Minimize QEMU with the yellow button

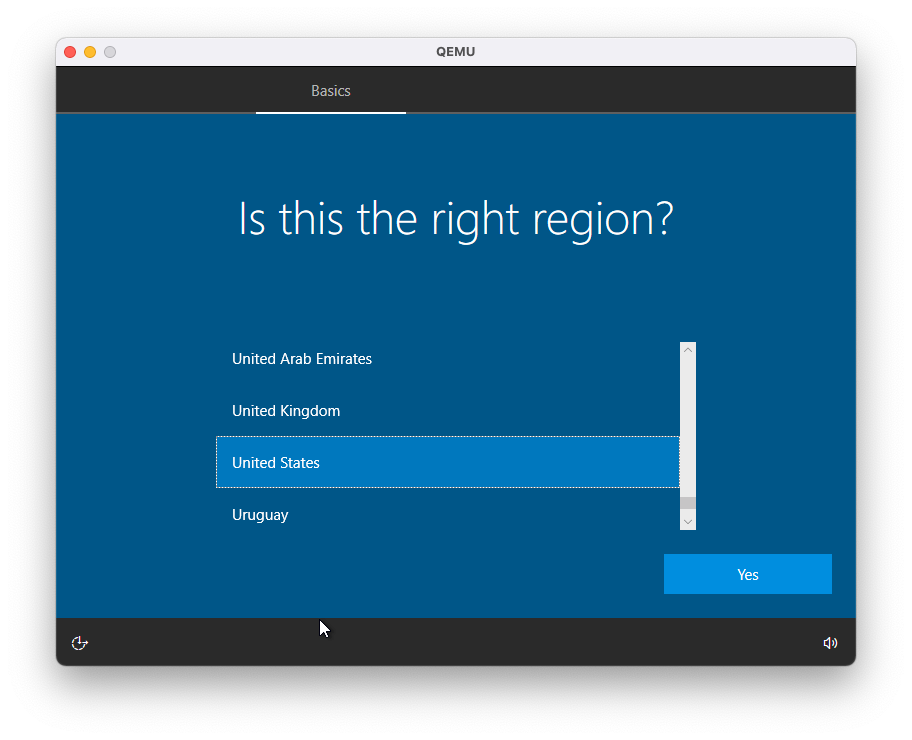point(90,52)
